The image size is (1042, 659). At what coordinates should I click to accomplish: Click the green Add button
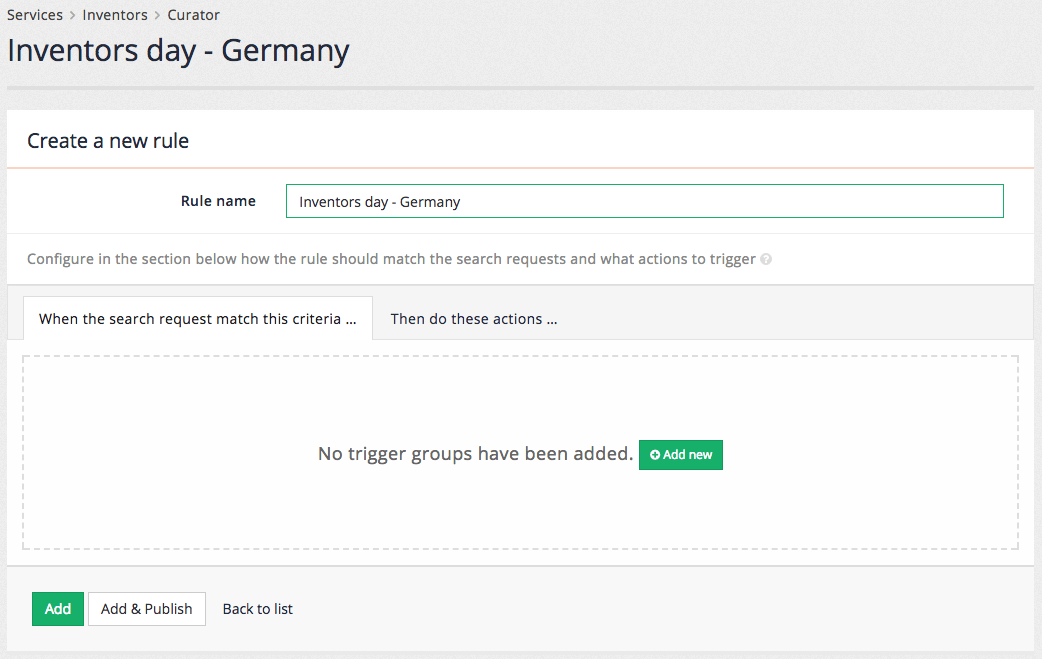pos(57,608)
